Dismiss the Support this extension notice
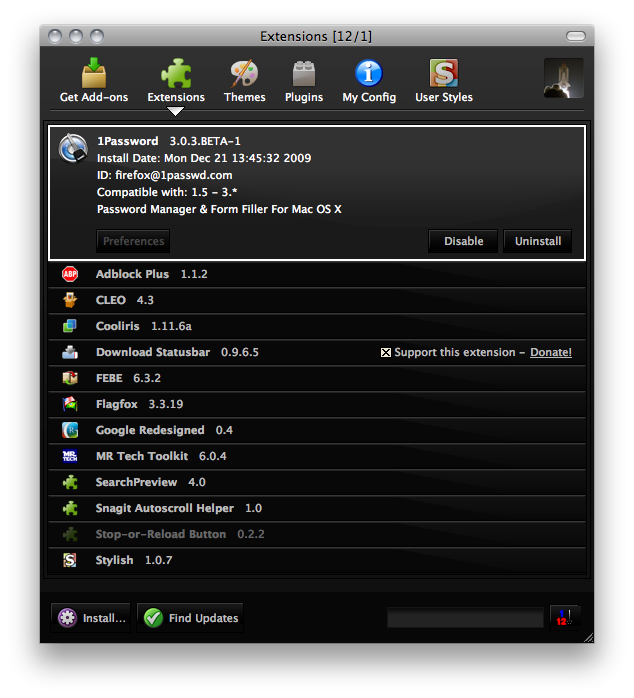Screen dimensions: 634x698 click(386, 353)
